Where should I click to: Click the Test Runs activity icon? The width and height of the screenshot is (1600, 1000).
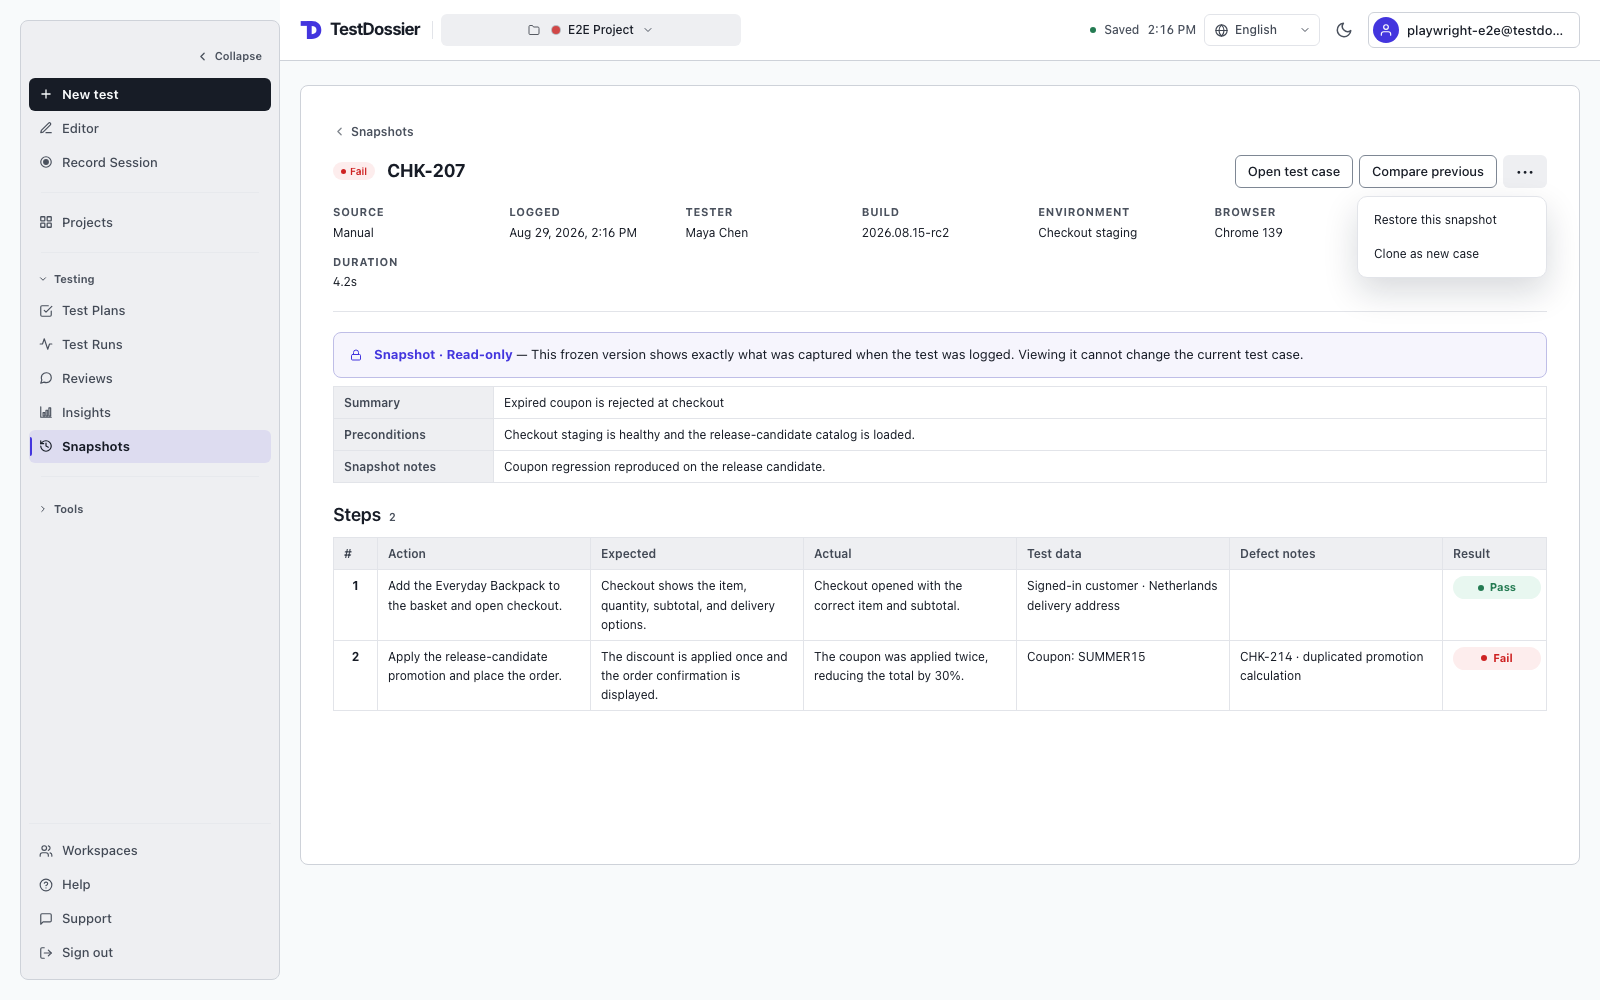pos(46,344)
